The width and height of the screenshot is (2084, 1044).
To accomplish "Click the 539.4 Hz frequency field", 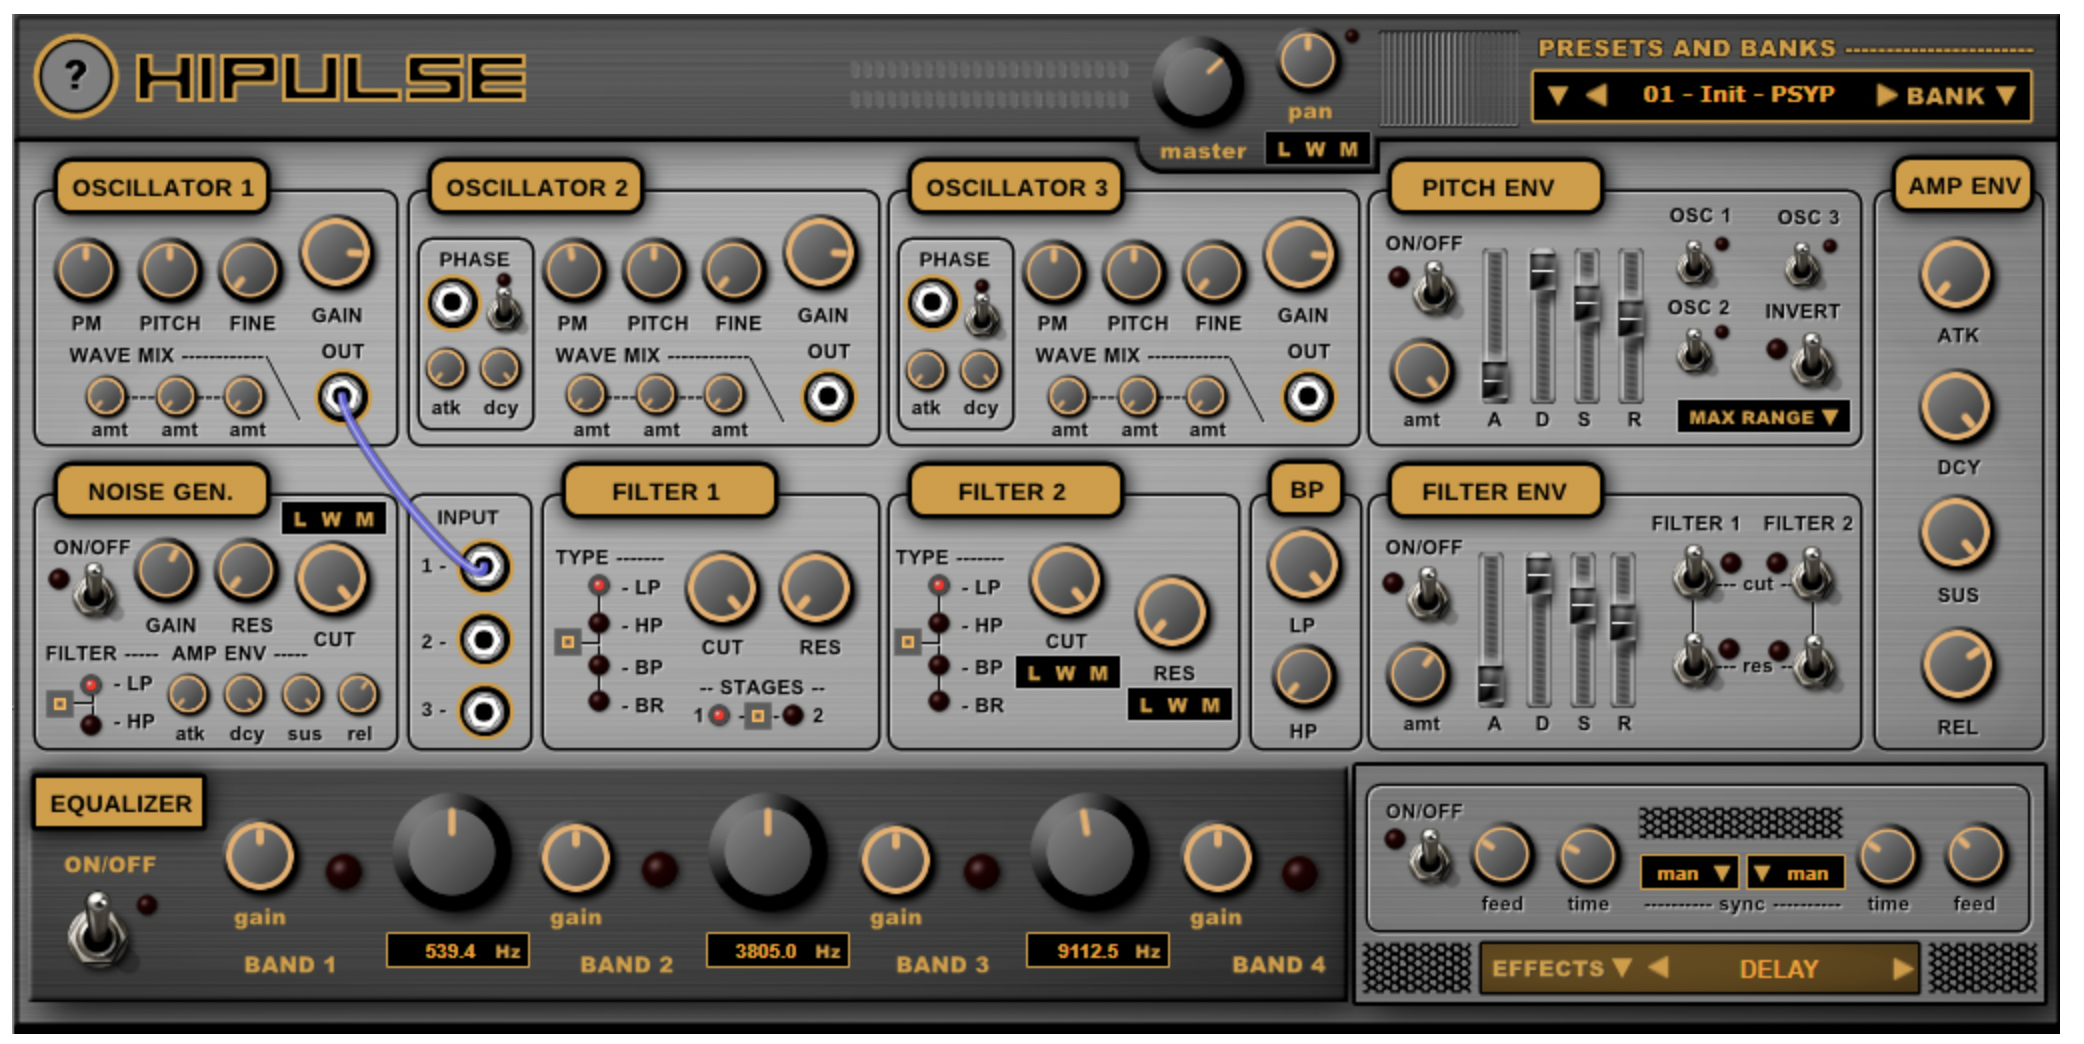I will pyautogui.click(x=457, y=951).
